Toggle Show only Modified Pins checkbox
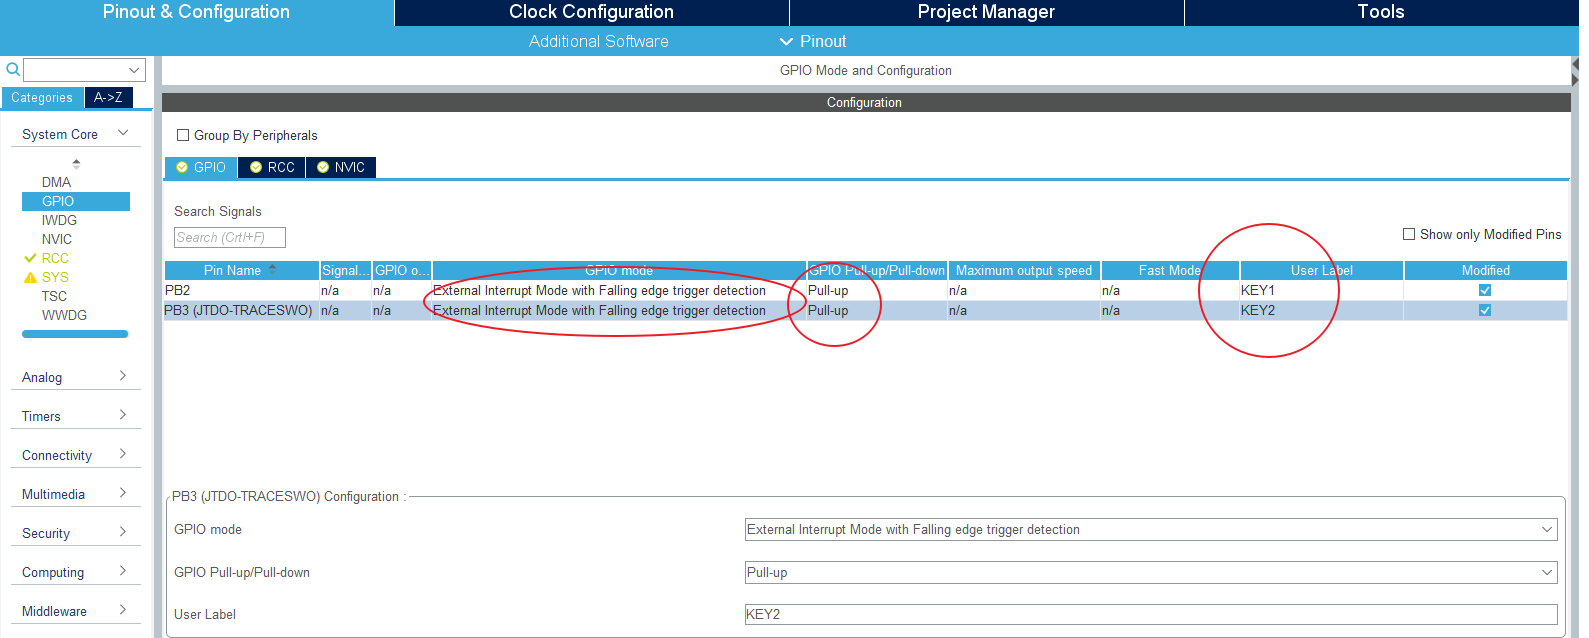The image size is (1589, 638). pos(1409,234)
